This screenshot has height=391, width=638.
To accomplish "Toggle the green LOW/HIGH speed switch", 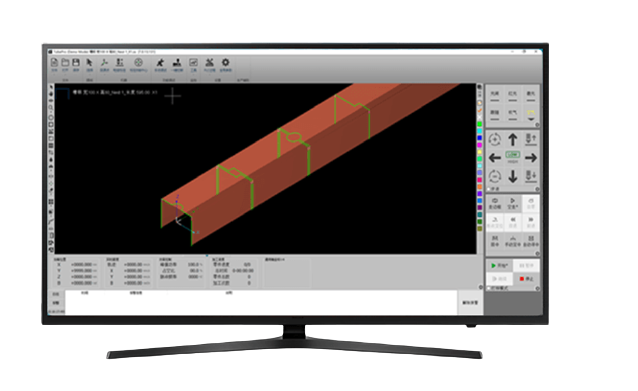I will tap(513, 155).
